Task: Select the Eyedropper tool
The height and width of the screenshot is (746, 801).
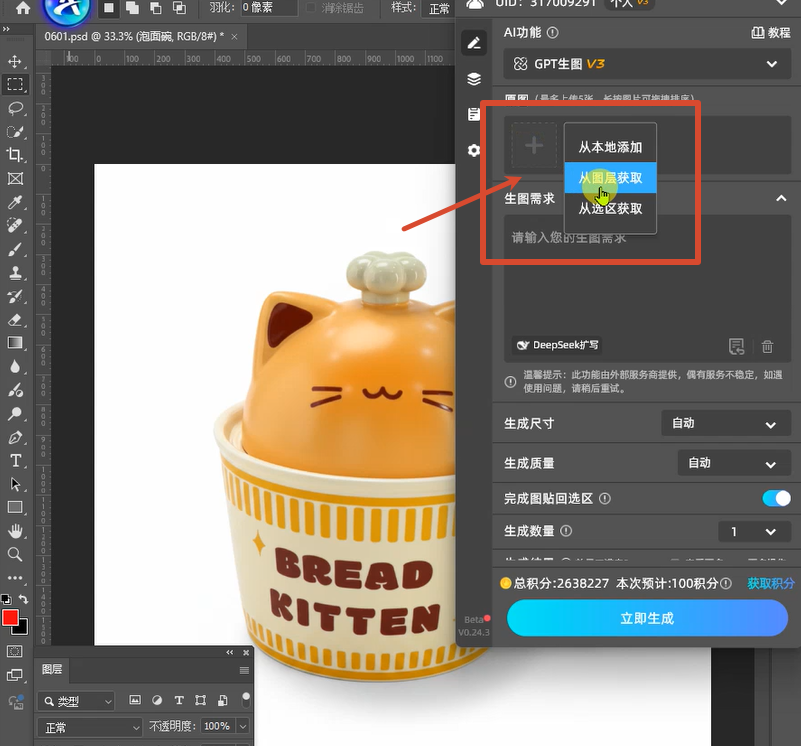Action: click(15, 202)
